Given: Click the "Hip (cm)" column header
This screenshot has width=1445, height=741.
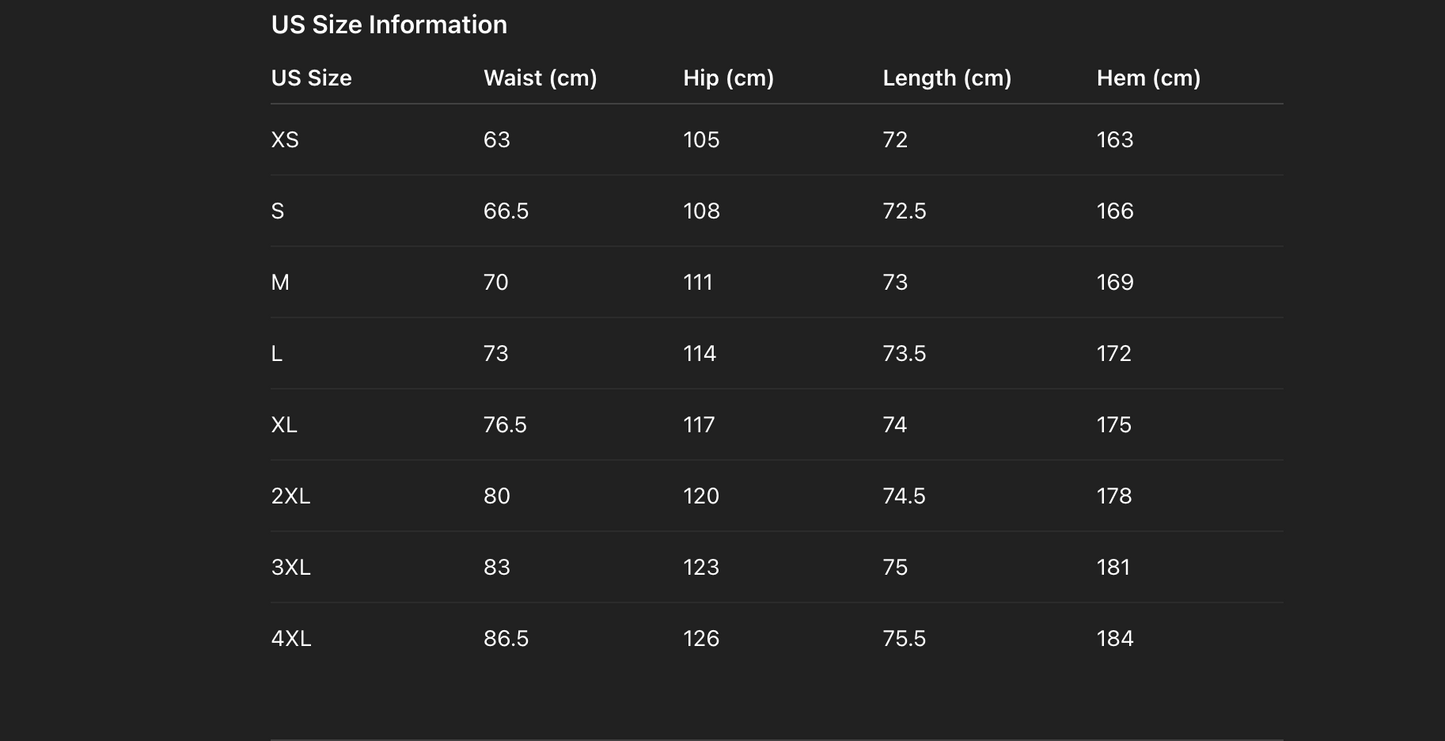Looking at the screenshot, I should coord(728,78).
